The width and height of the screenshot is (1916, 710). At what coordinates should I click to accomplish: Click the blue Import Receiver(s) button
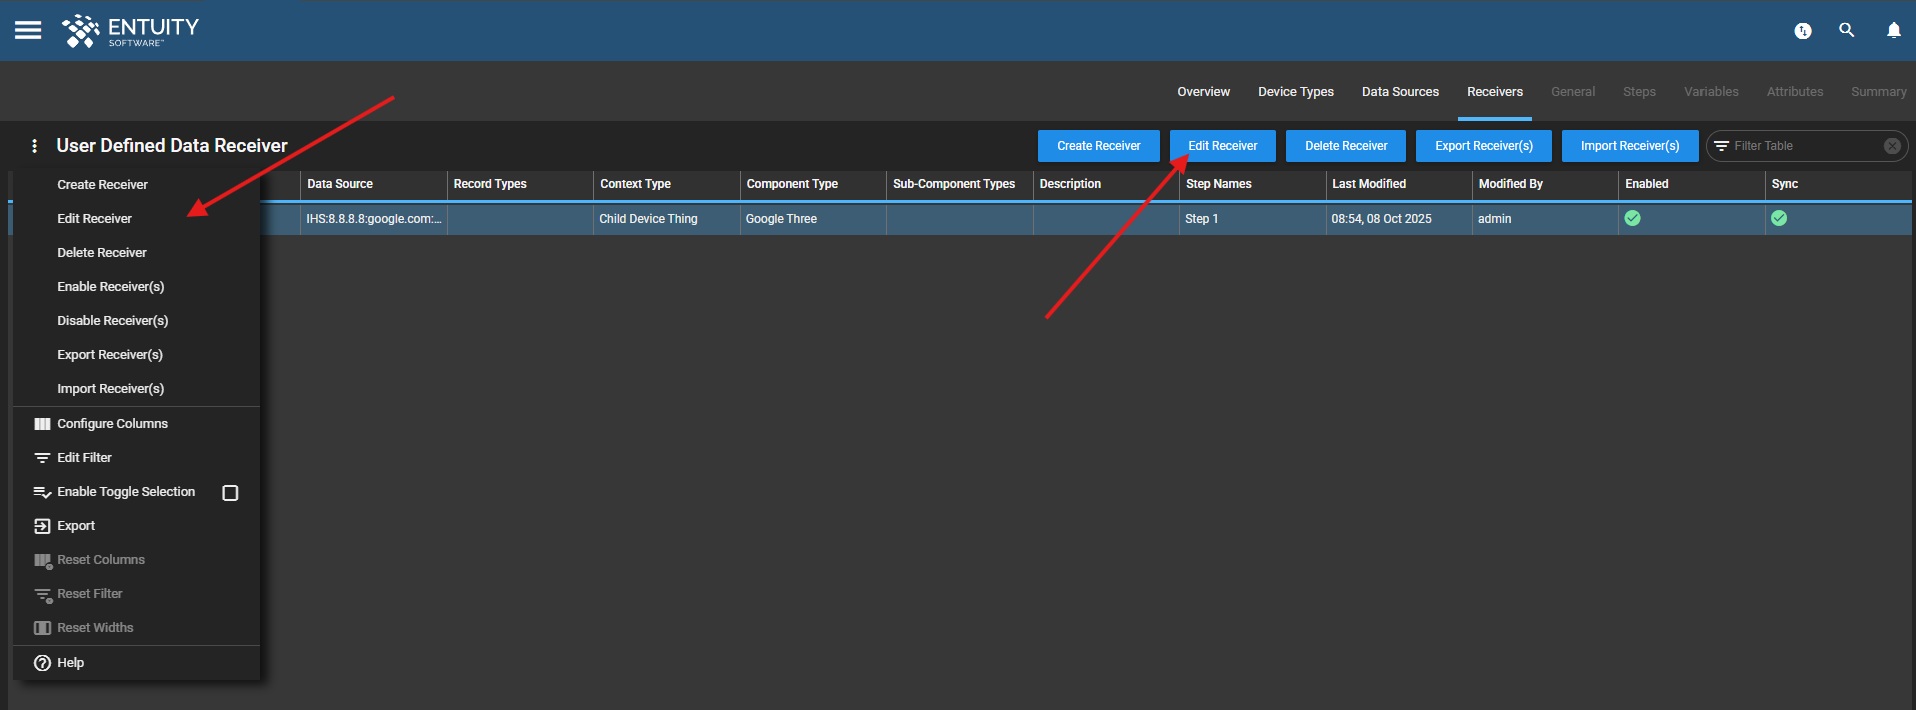click(1630, 146)
